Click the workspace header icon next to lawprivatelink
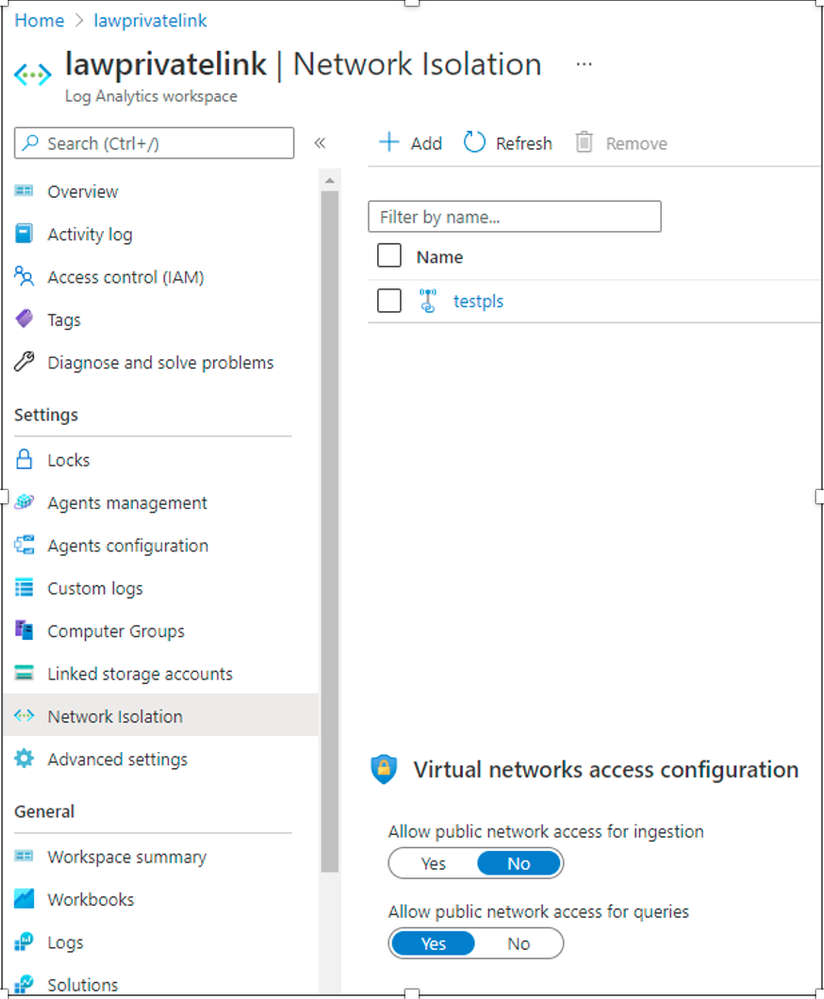Viewport: 824px width, 999px height. [33, 75]
